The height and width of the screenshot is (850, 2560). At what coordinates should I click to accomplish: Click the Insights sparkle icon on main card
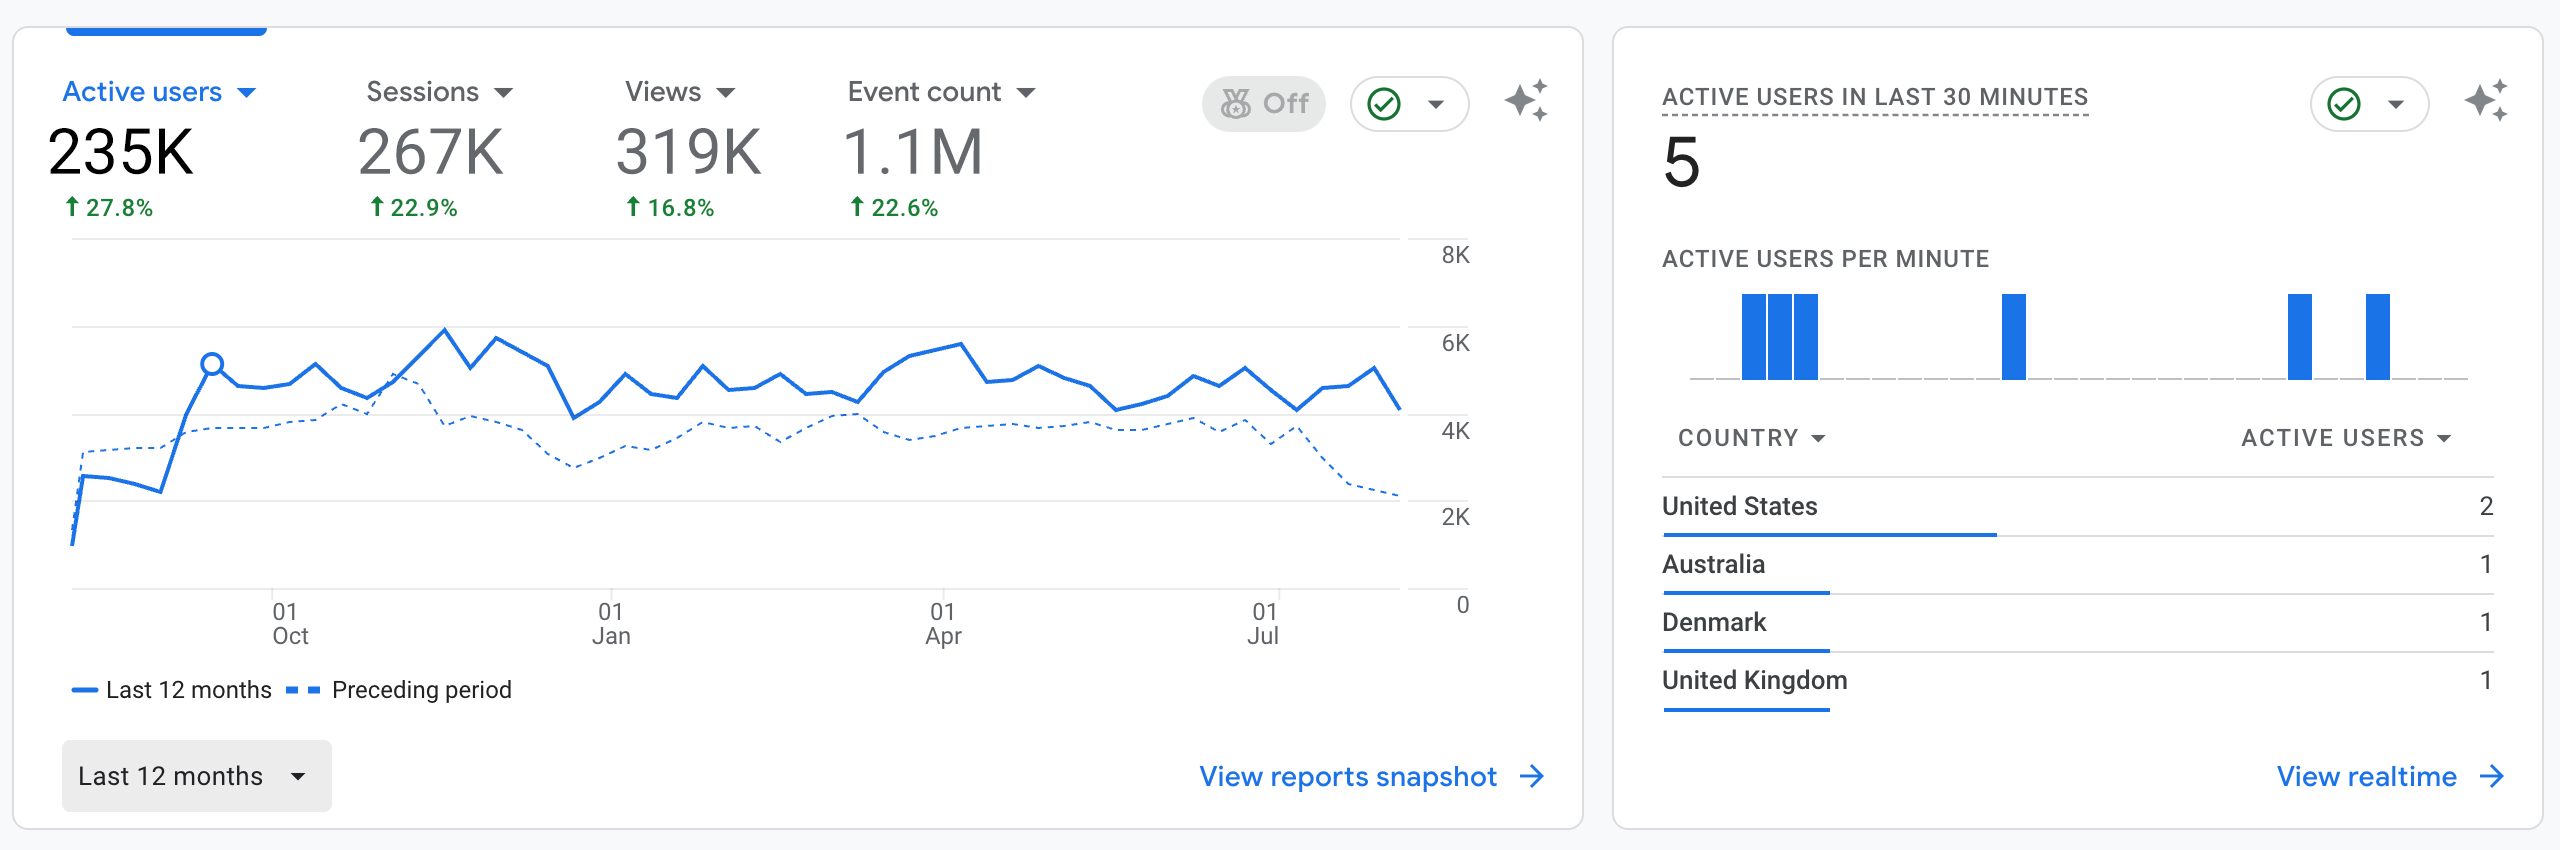pos(1526,102)
